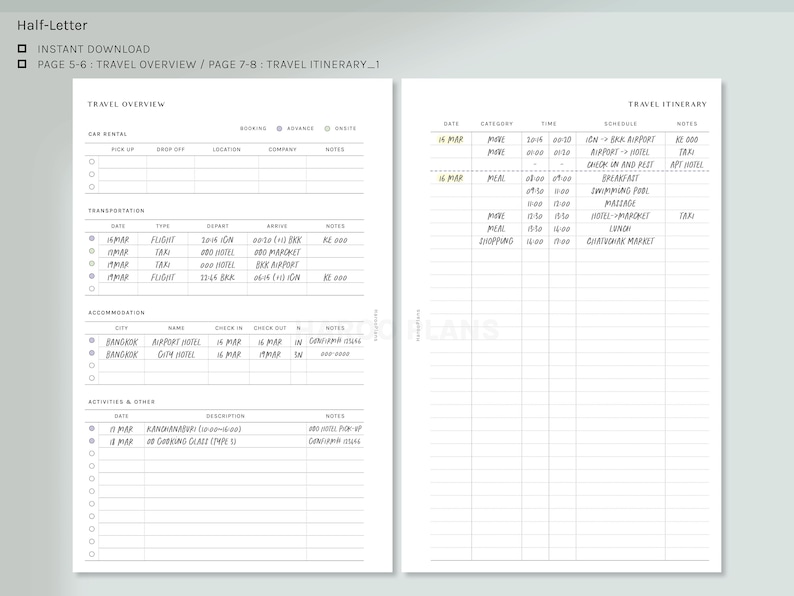Toggle the KANCHANABURI activity circle
The height and width of the screenshot is (596, 794).
click(92, 428)
